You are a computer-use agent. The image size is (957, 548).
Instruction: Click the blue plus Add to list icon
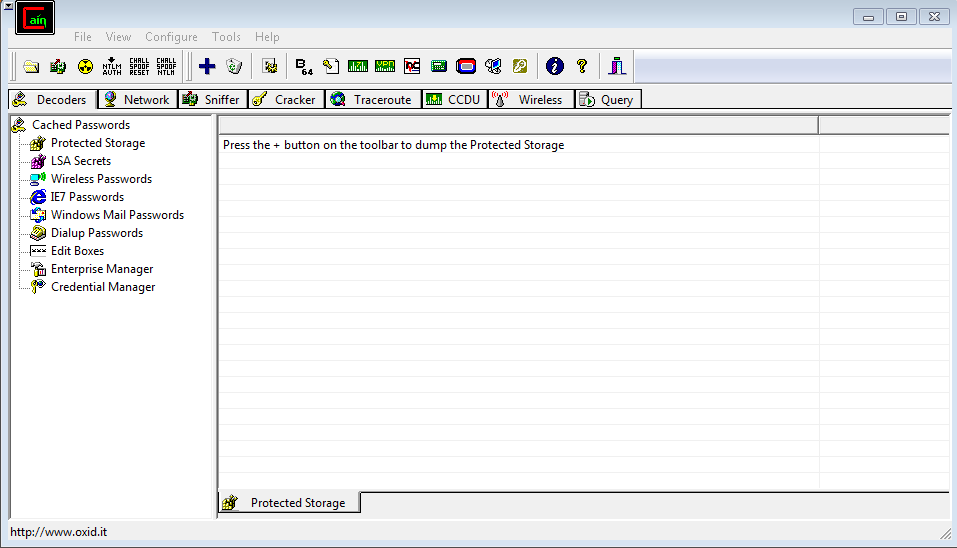(207, 66)
